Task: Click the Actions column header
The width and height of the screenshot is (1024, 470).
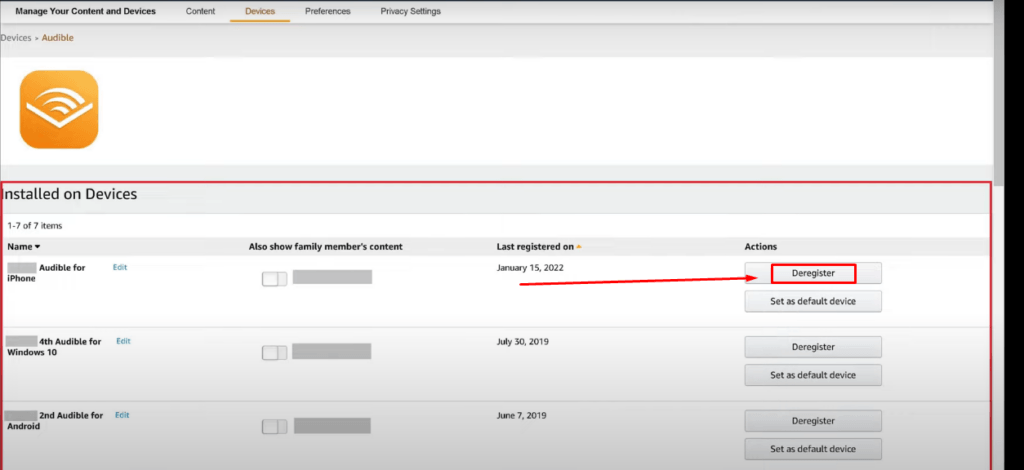Action: point(761,247)
